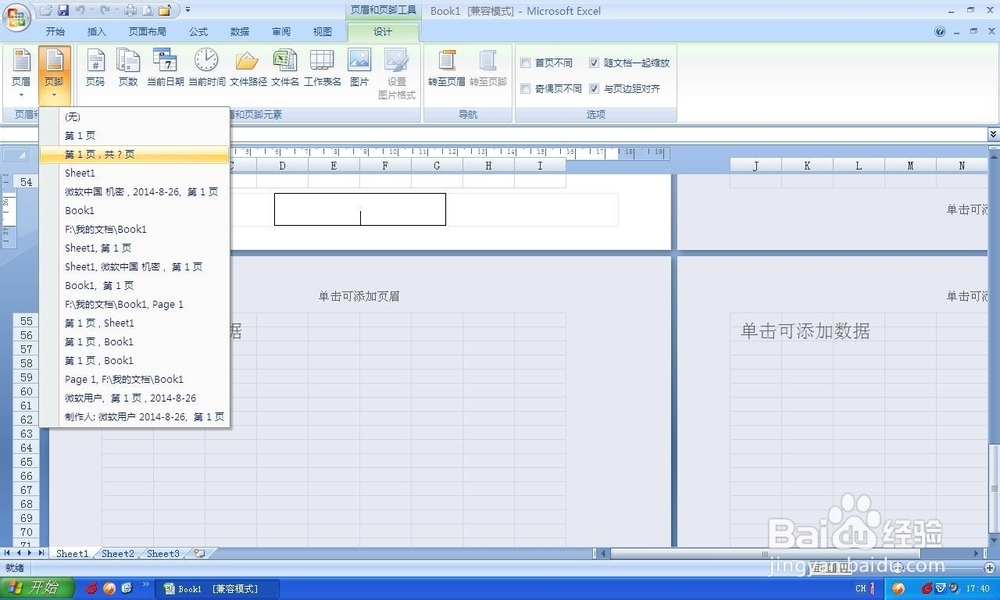Insert number of pages (页数) element
1000x600 pixels.
coord(128,68)
